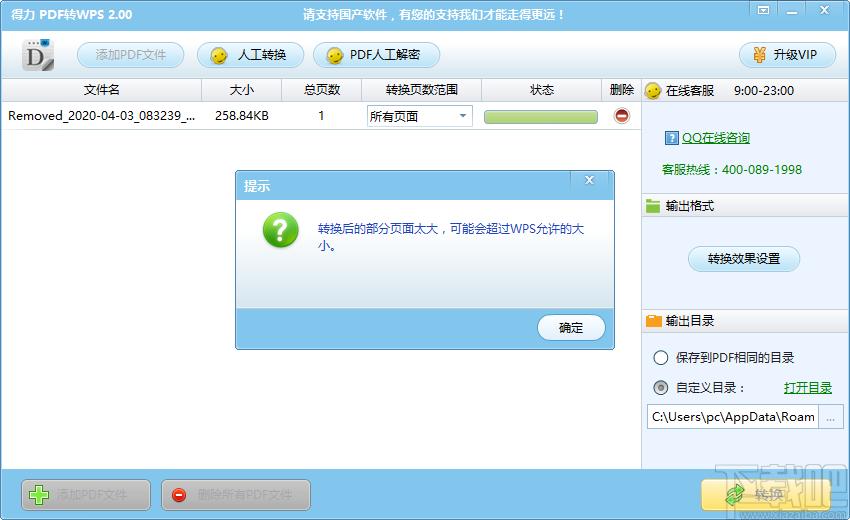Open the QQ在线咨询 link
The width and height of the screenshot is (850, 520).
click(x=716, y=138)
